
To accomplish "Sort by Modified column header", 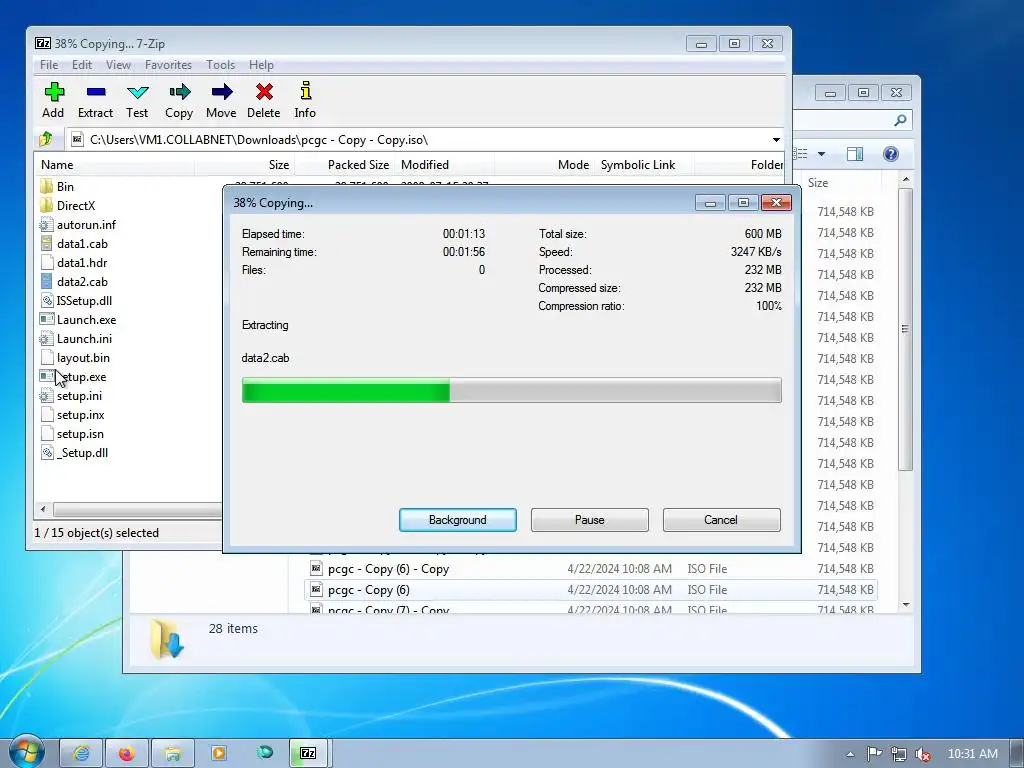I will point(444,165).
